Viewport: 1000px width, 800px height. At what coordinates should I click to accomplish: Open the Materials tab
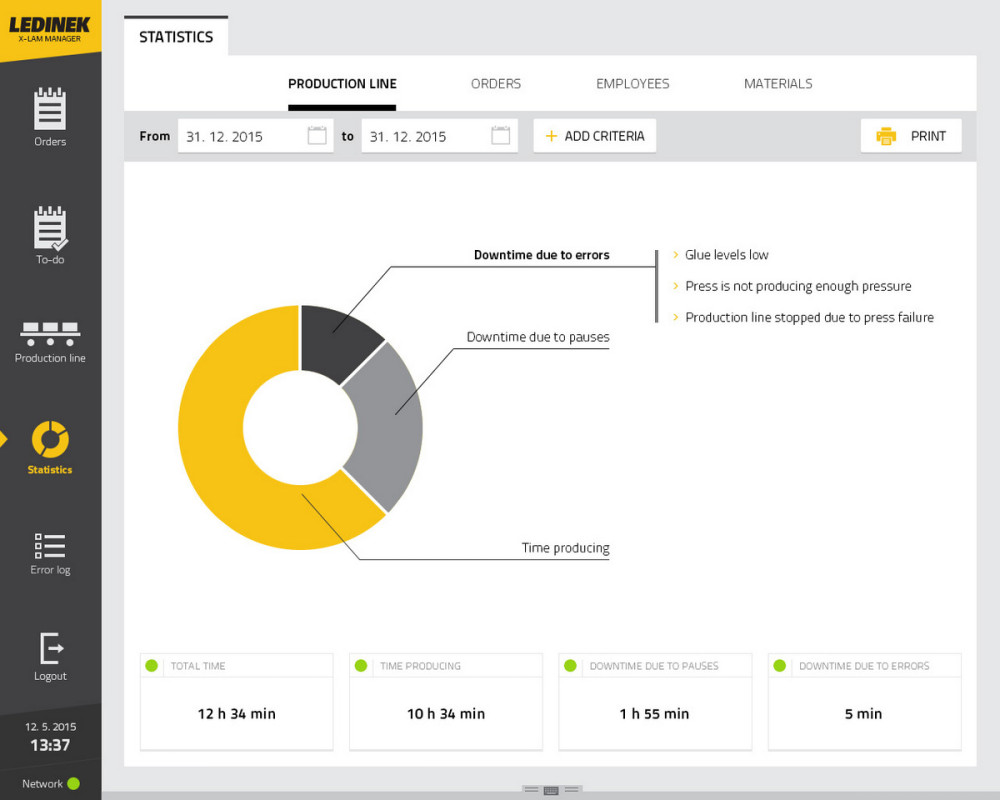[778, 84]
